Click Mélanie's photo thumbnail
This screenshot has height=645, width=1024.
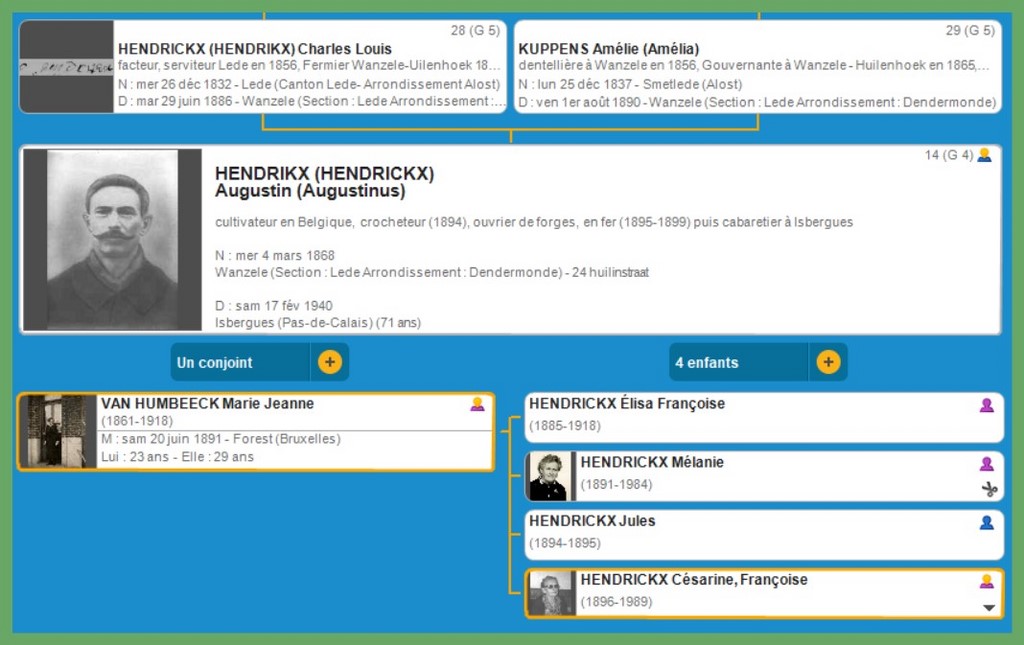pyautogui.click(x=549, y=476)
